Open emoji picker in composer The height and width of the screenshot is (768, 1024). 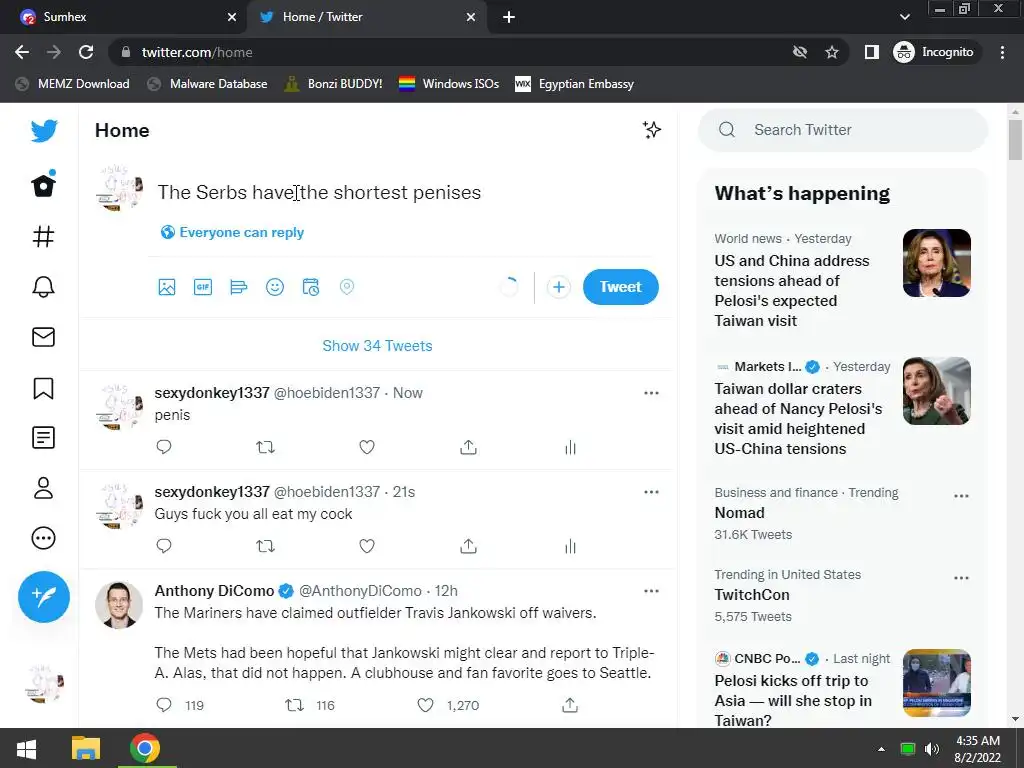(275, 287)
